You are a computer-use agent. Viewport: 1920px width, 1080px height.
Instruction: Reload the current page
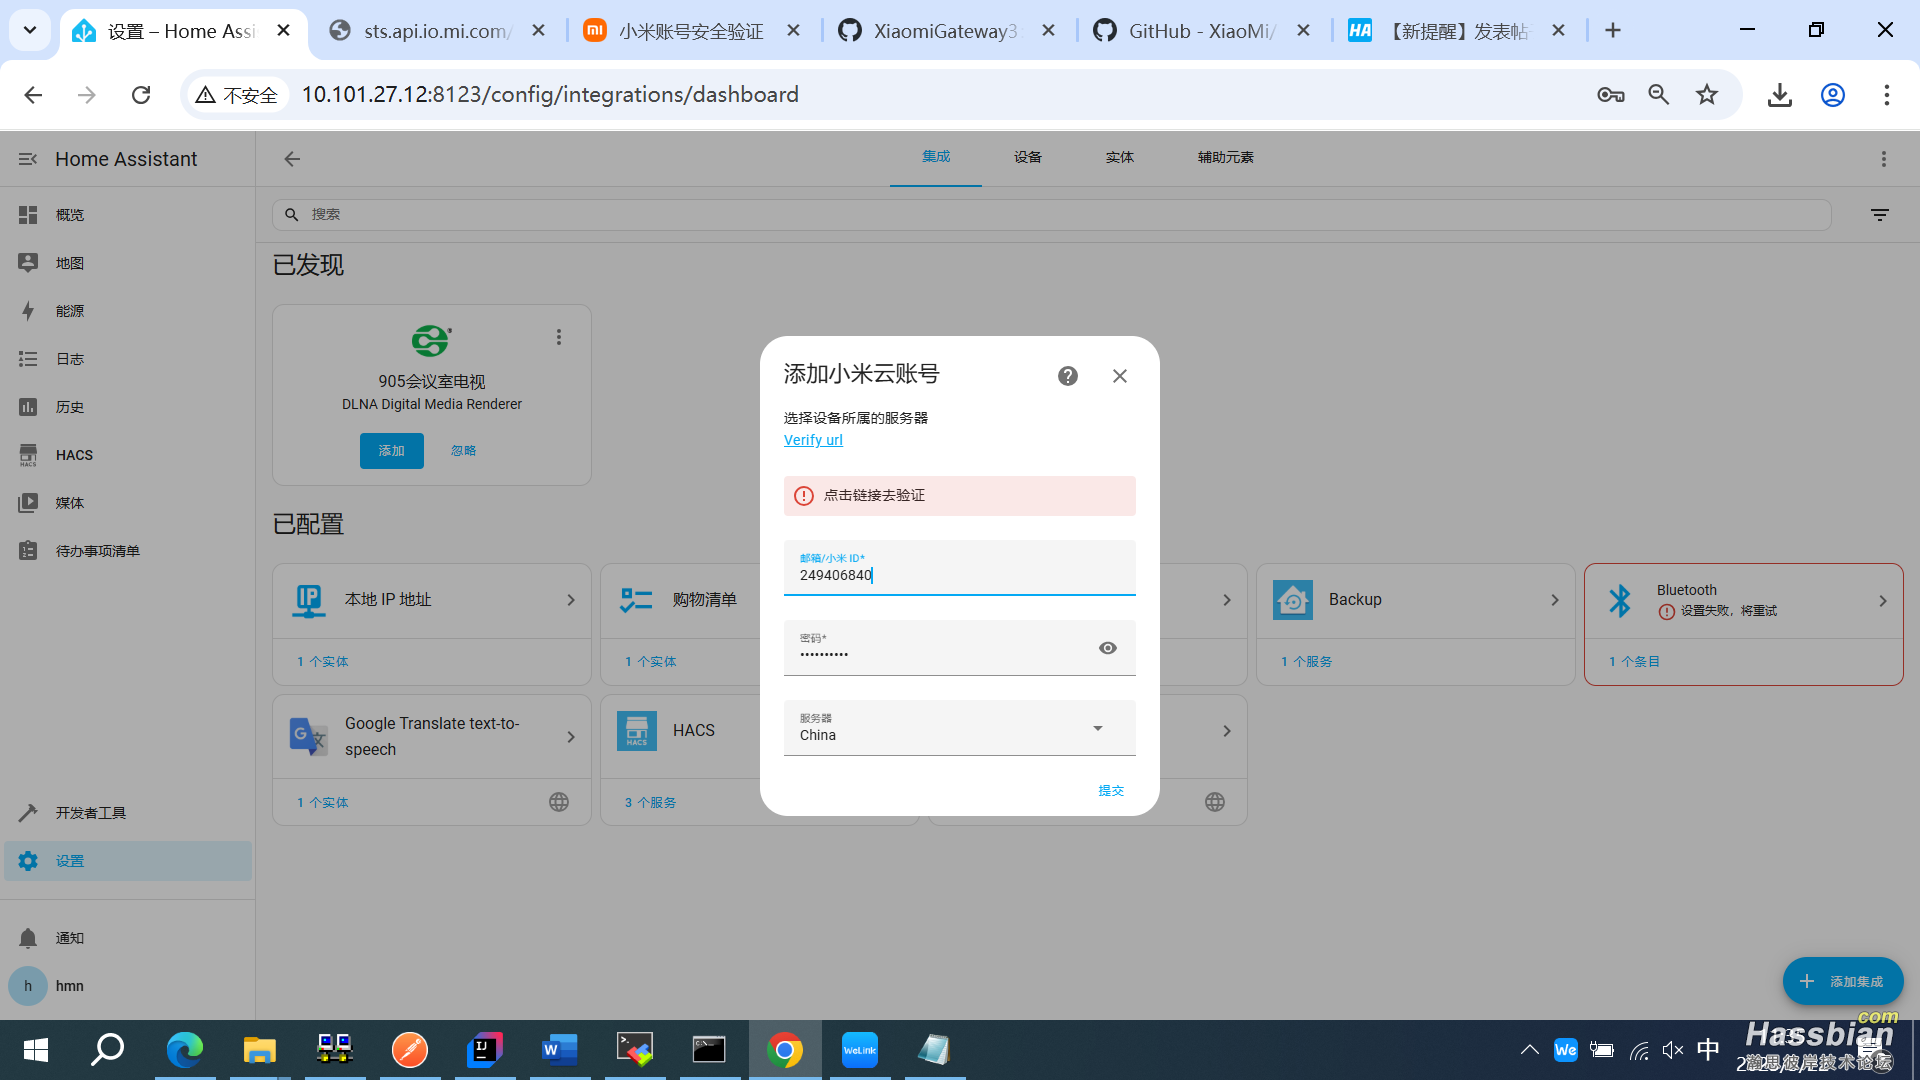141,95
